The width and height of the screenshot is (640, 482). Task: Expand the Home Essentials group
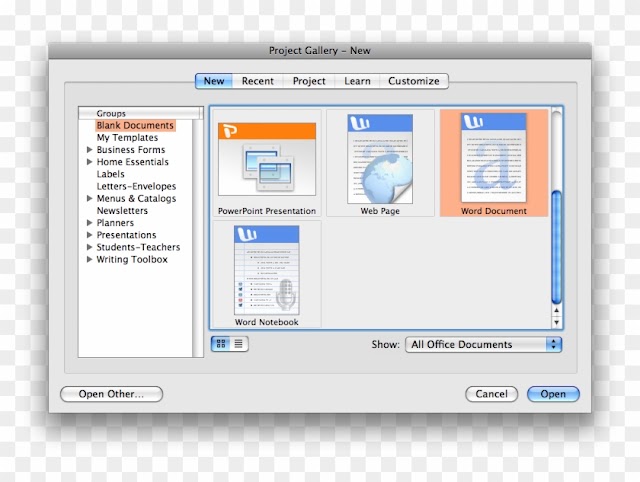click(x=89, y=162)
